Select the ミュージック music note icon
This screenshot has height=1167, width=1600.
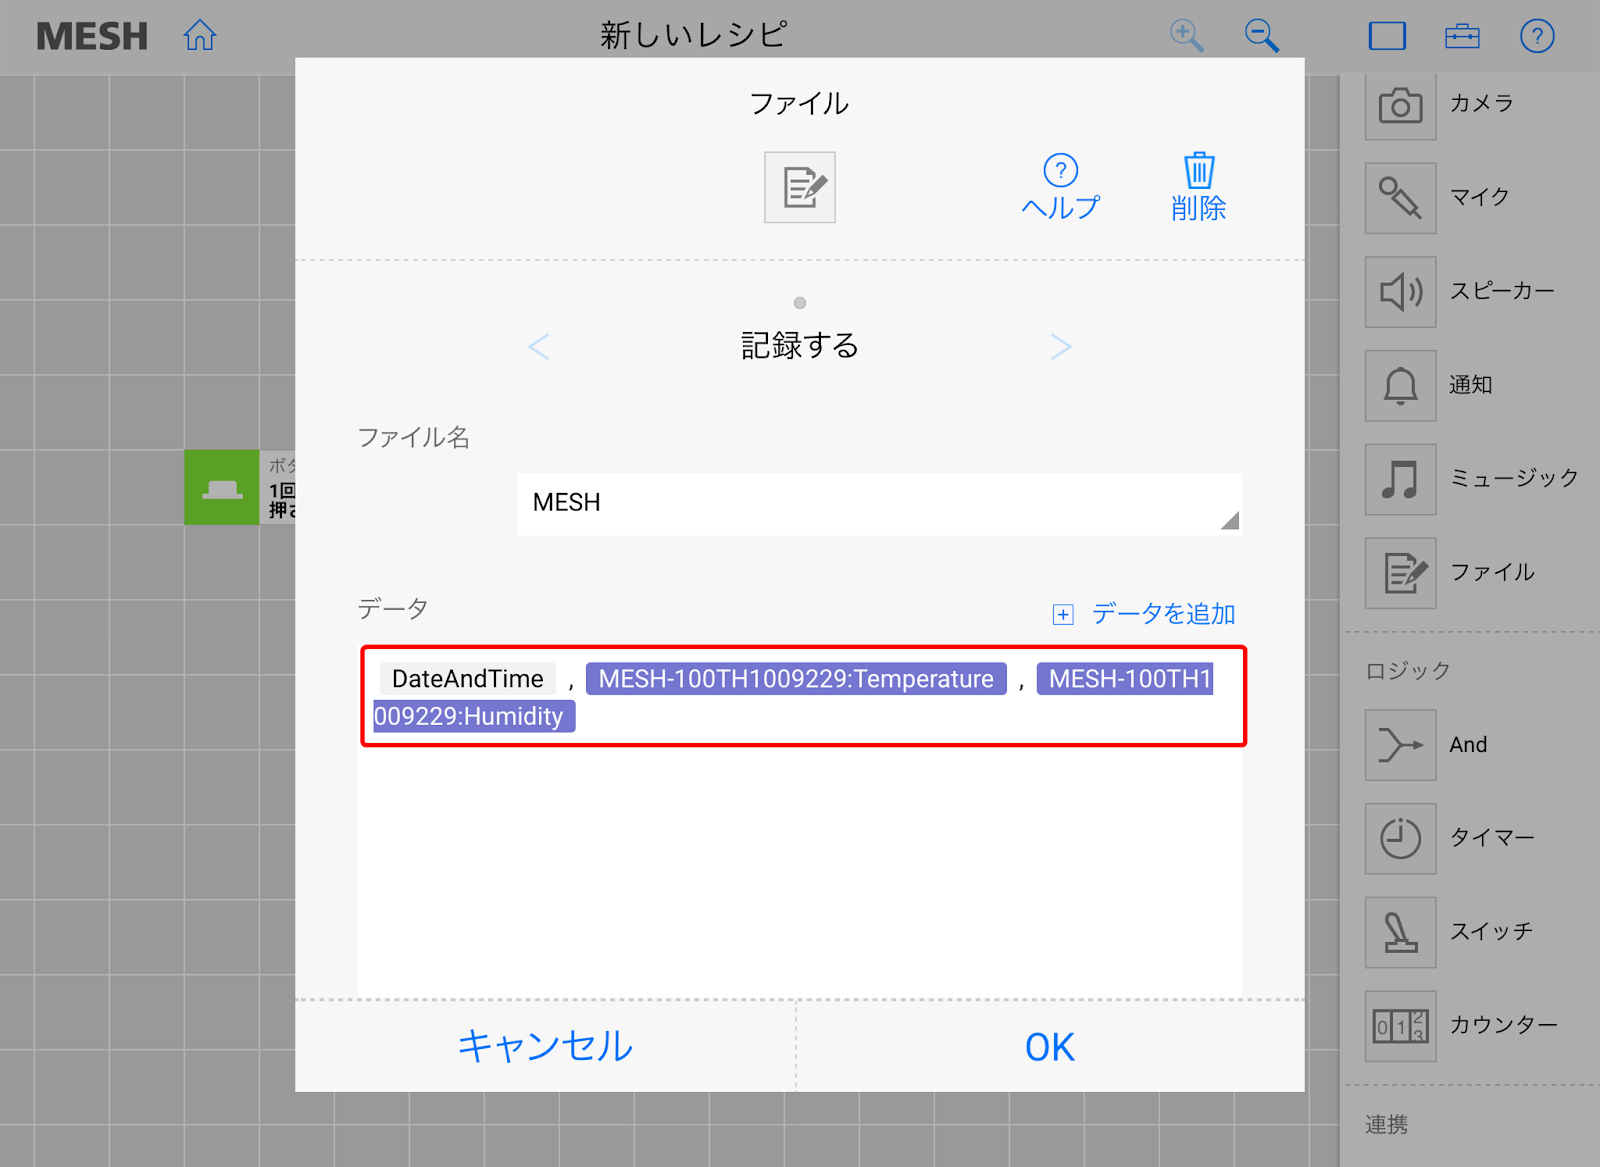(1400, 479)
